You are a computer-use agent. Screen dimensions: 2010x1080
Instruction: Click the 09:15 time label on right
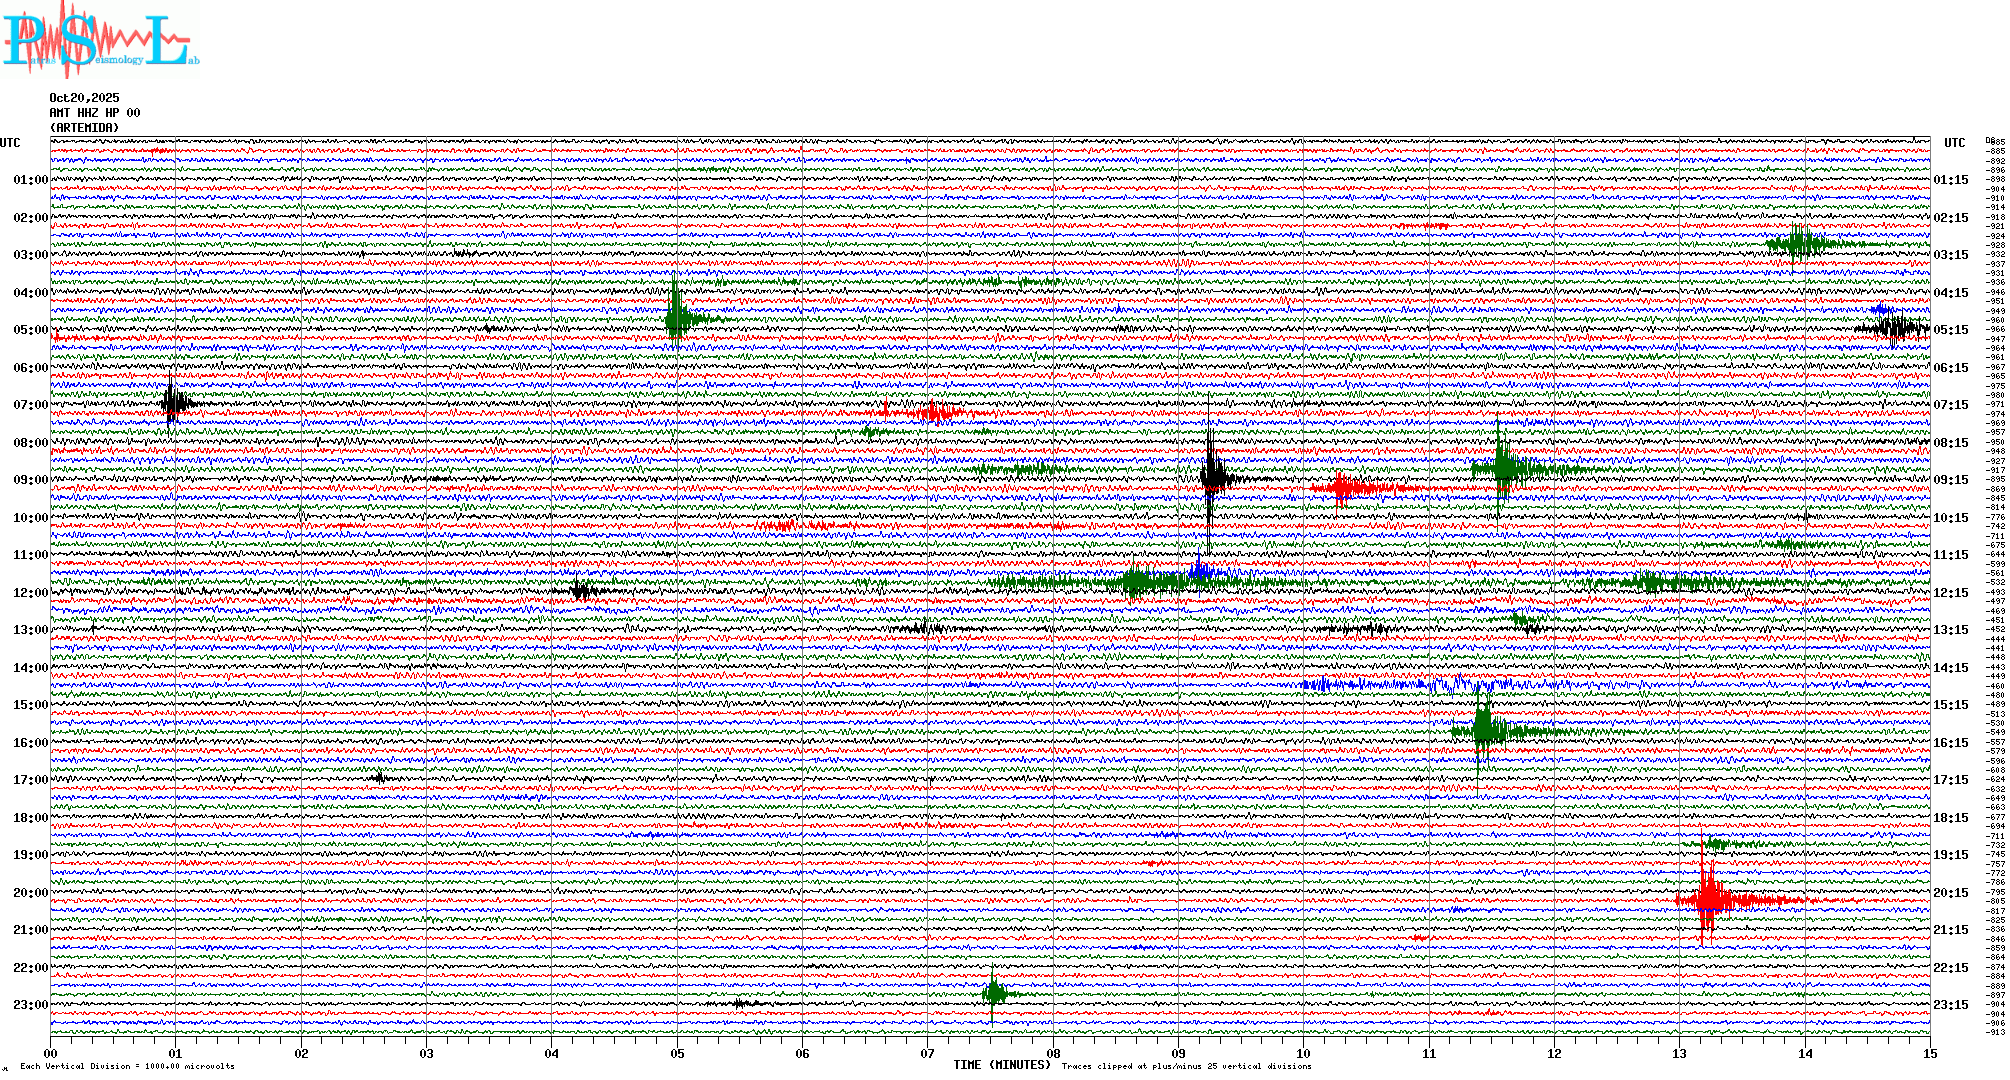1950,480
